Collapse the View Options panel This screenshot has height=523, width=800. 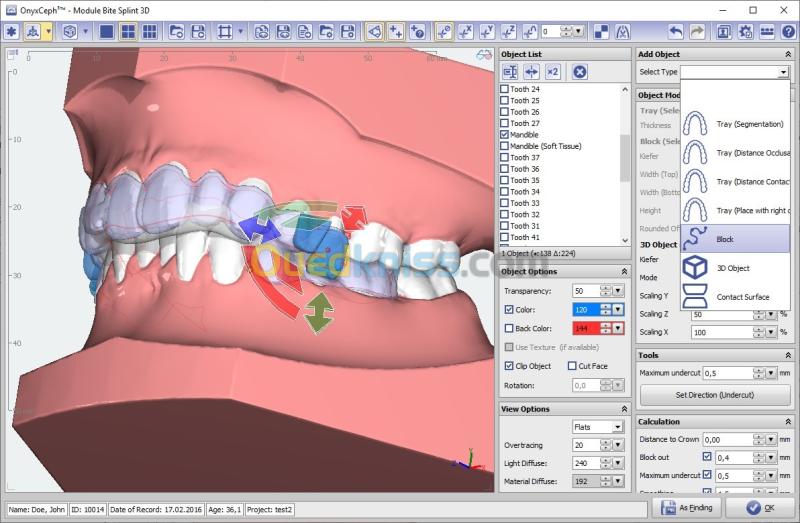click(624, 409)
